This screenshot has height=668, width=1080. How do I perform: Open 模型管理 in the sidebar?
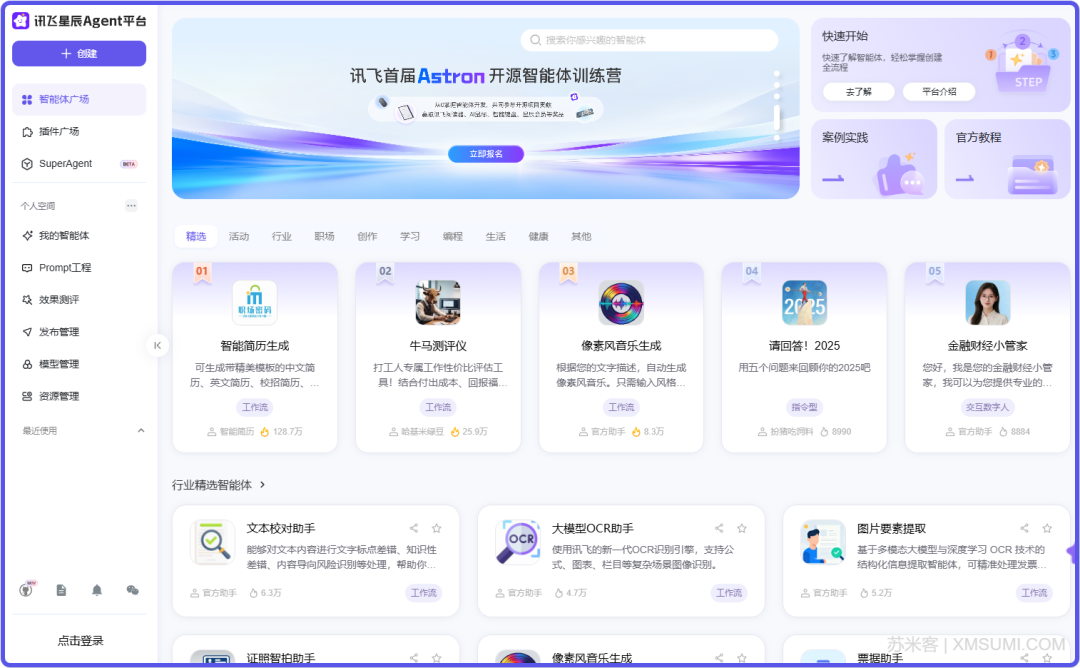(79, 364)
